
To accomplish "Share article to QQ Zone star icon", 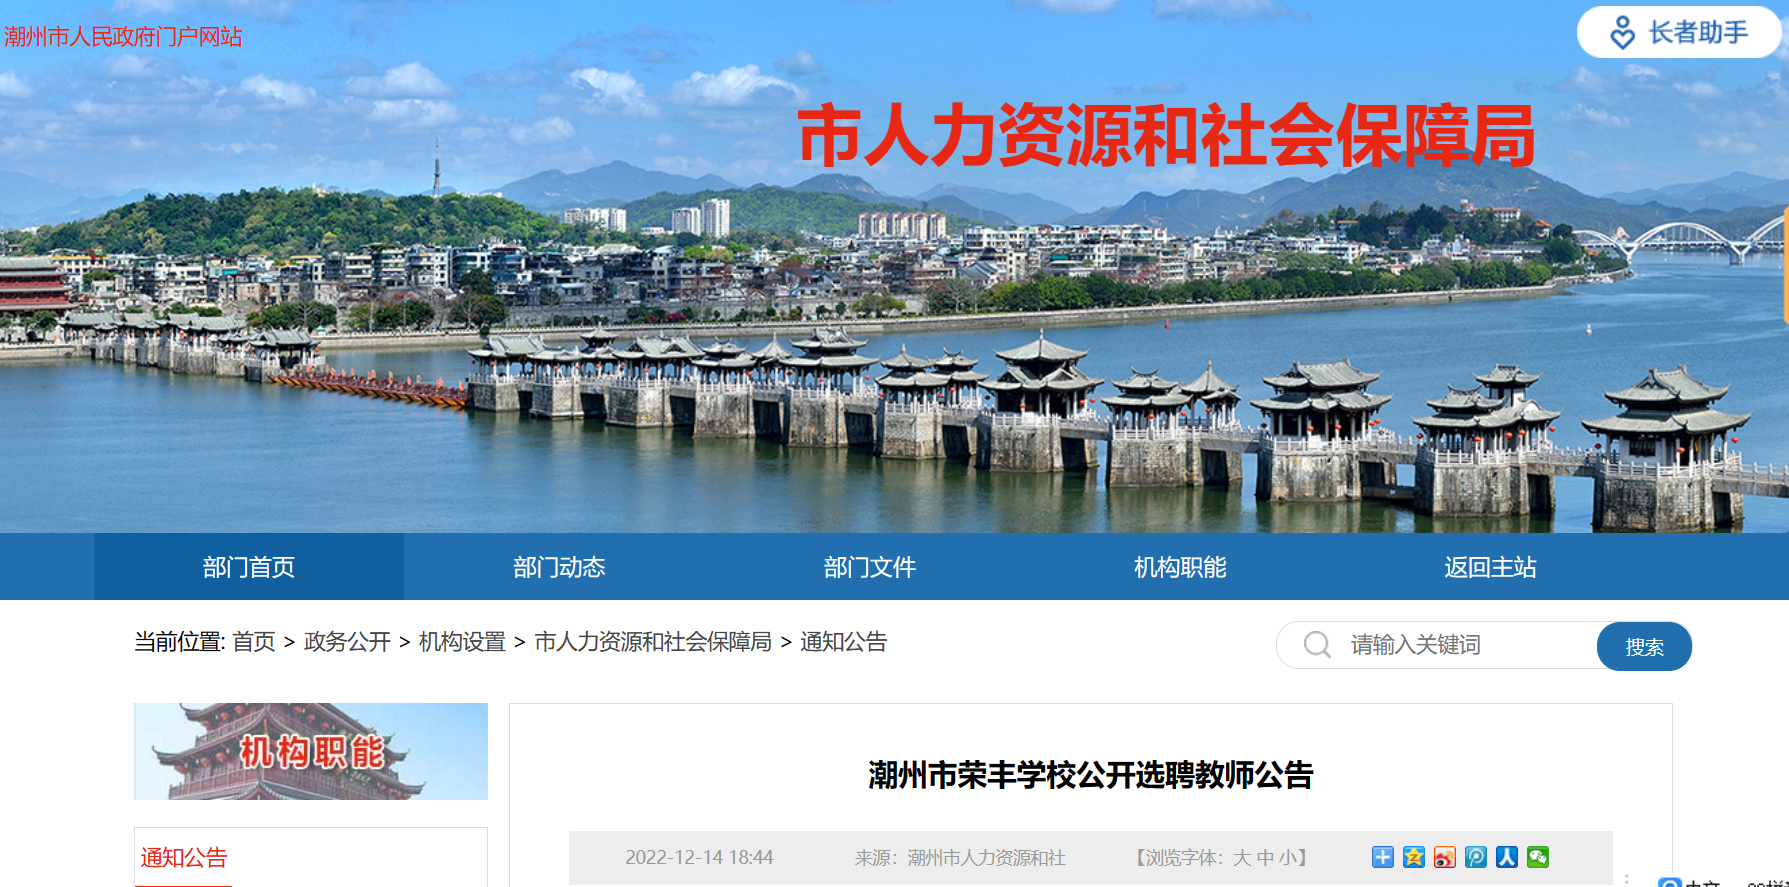I will pyautogui.click(x=1413, y=857).
